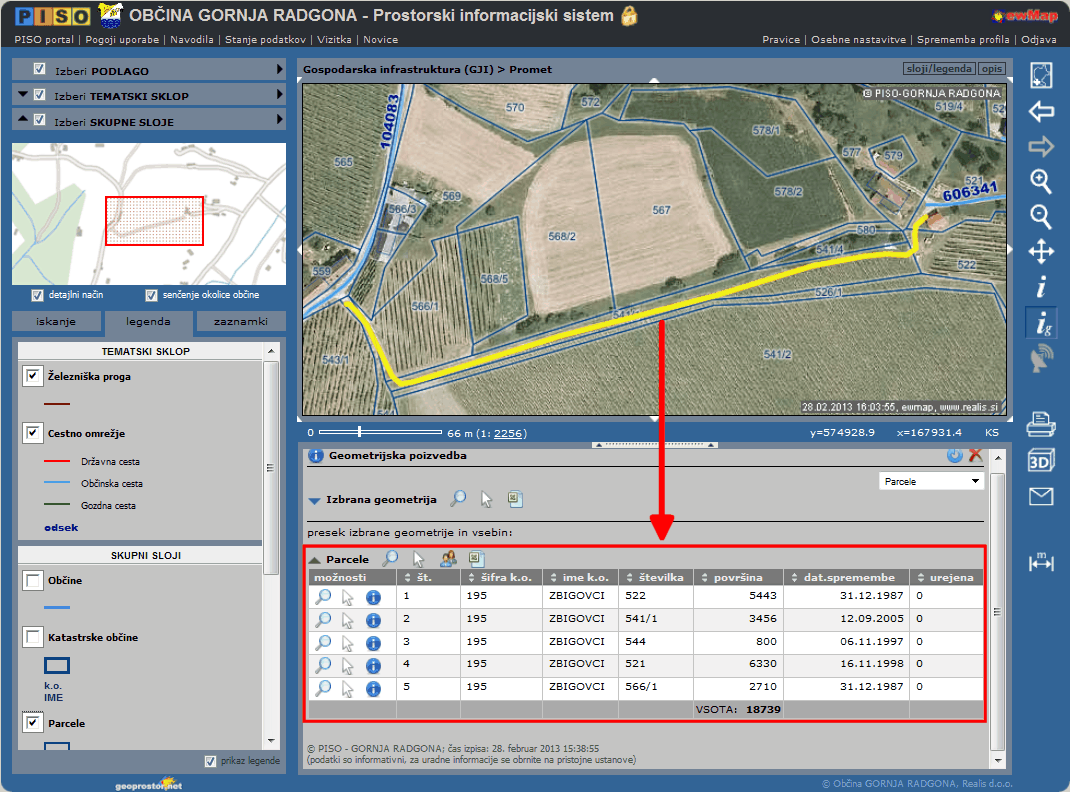
Task: Click the map scale slider handle
Action: coord(359,432)
